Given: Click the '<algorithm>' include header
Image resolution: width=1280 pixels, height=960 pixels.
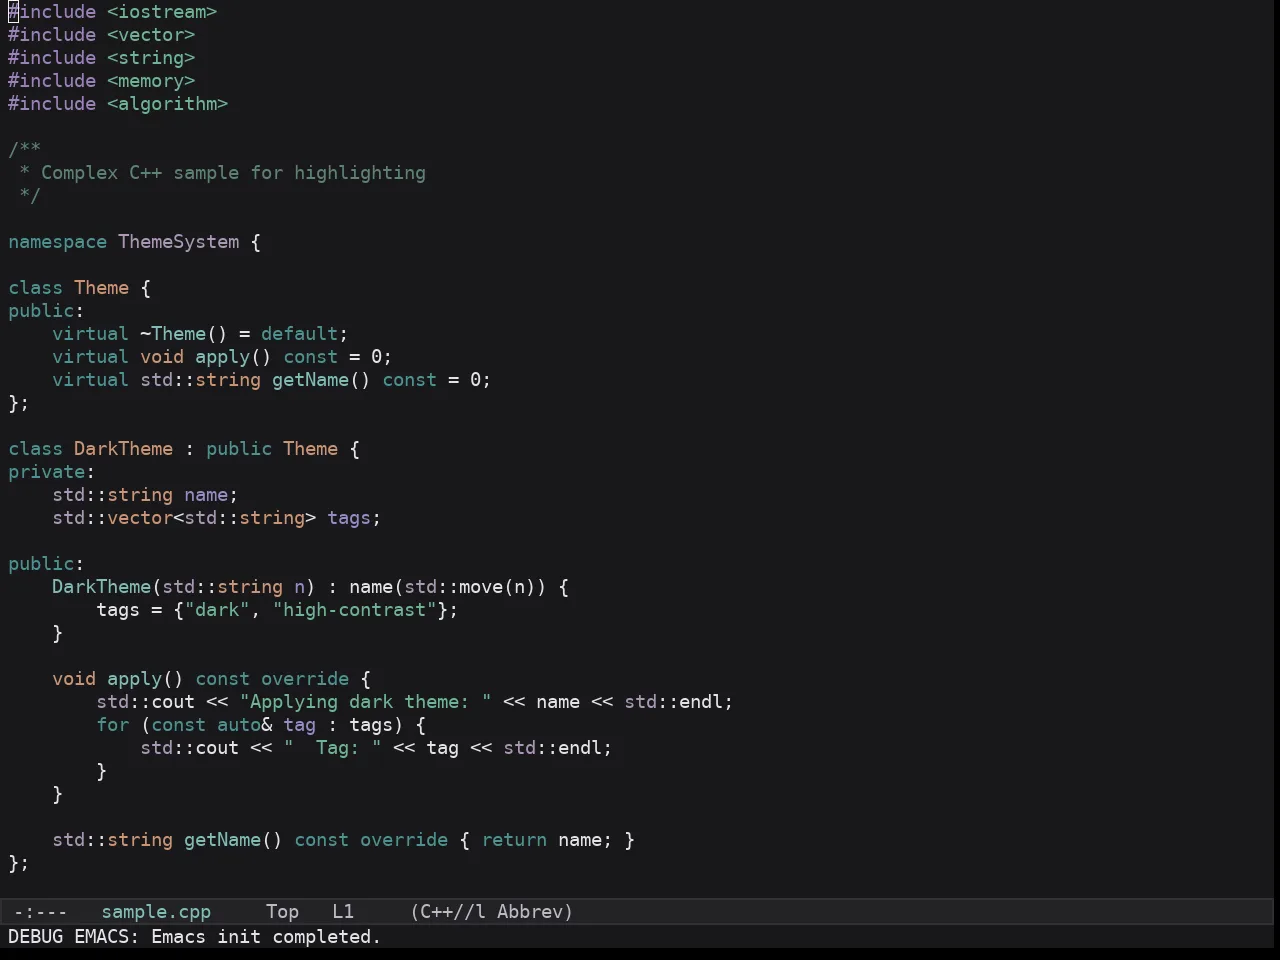Looking at the screenshot, I should [168, 104].
